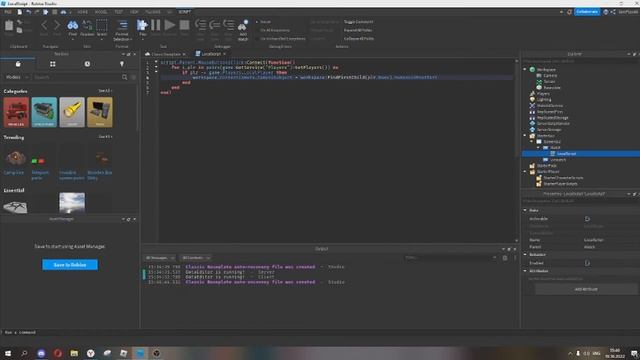
Task: Switch to the TEST ribbon tab
Action: point(118,12)
